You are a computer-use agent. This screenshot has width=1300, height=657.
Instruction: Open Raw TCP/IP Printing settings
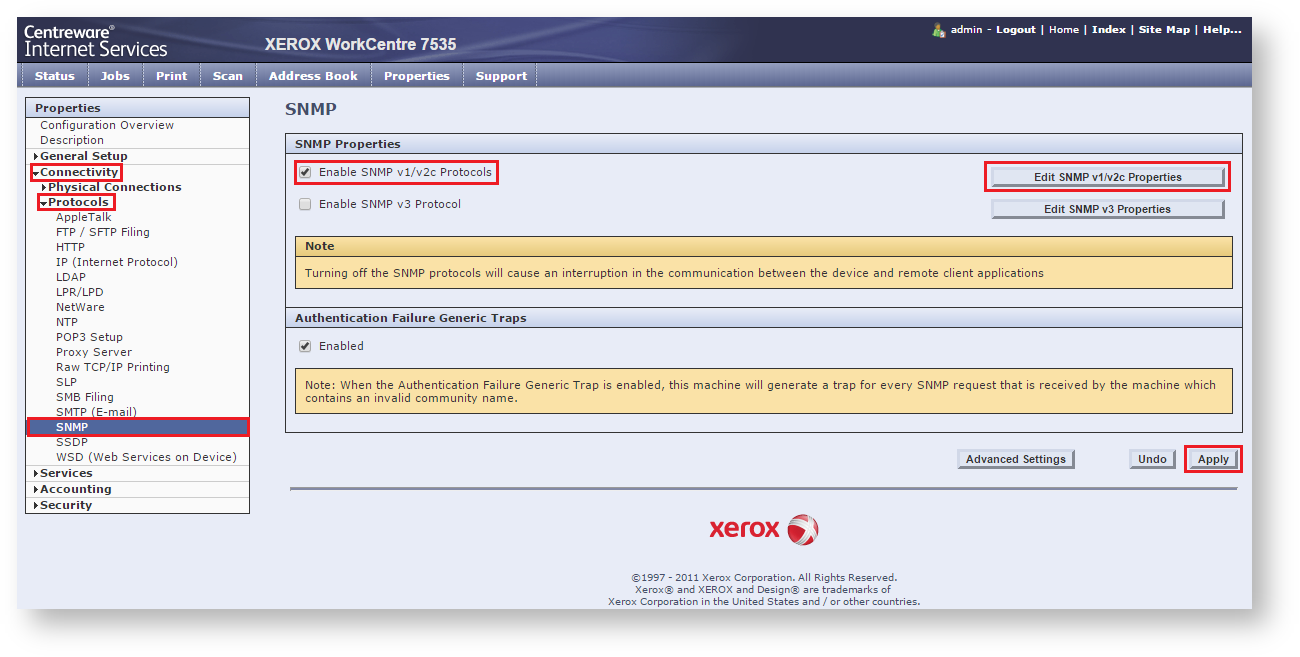(113, 367)
